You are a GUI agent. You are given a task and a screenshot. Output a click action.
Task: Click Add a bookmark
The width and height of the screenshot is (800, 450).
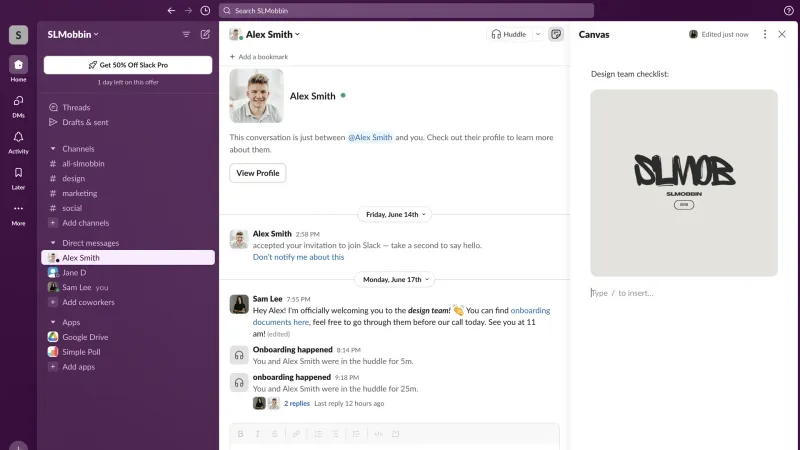click(259, 57)
